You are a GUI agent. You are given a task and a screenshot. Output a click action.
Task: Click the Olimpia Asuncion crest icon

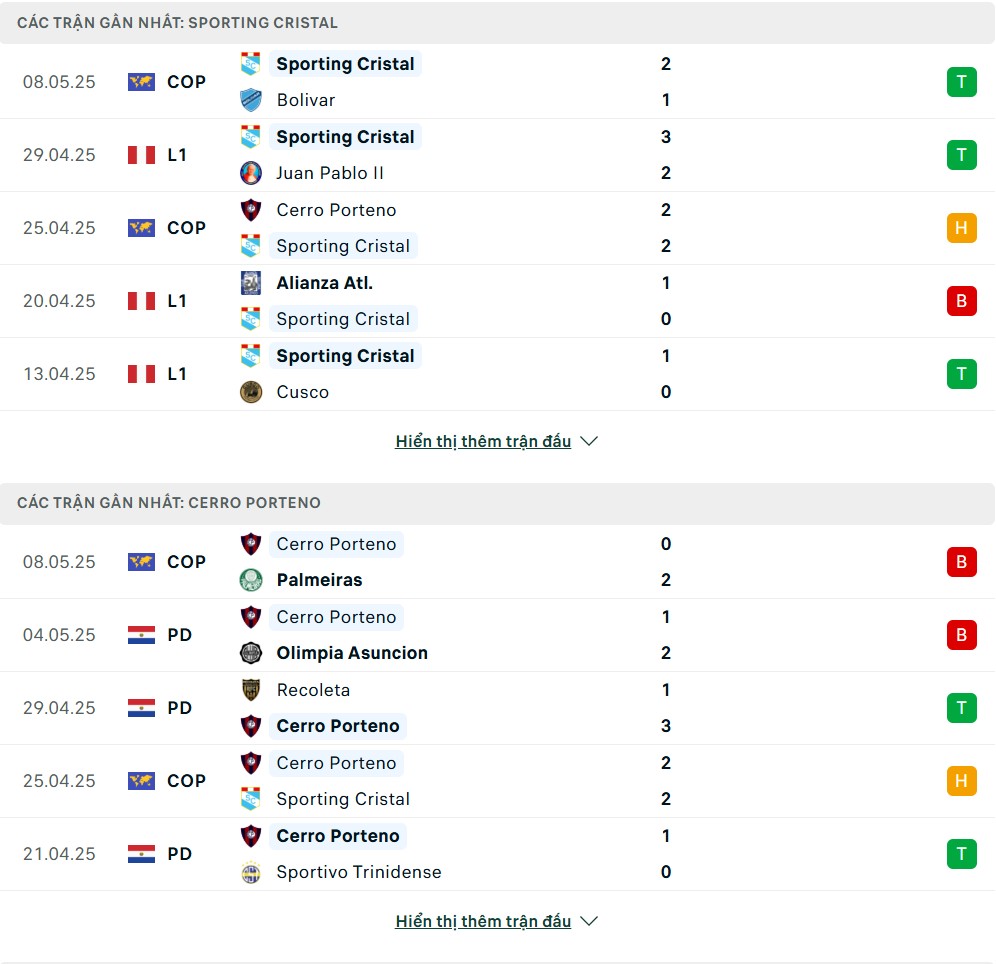point(251,653)
